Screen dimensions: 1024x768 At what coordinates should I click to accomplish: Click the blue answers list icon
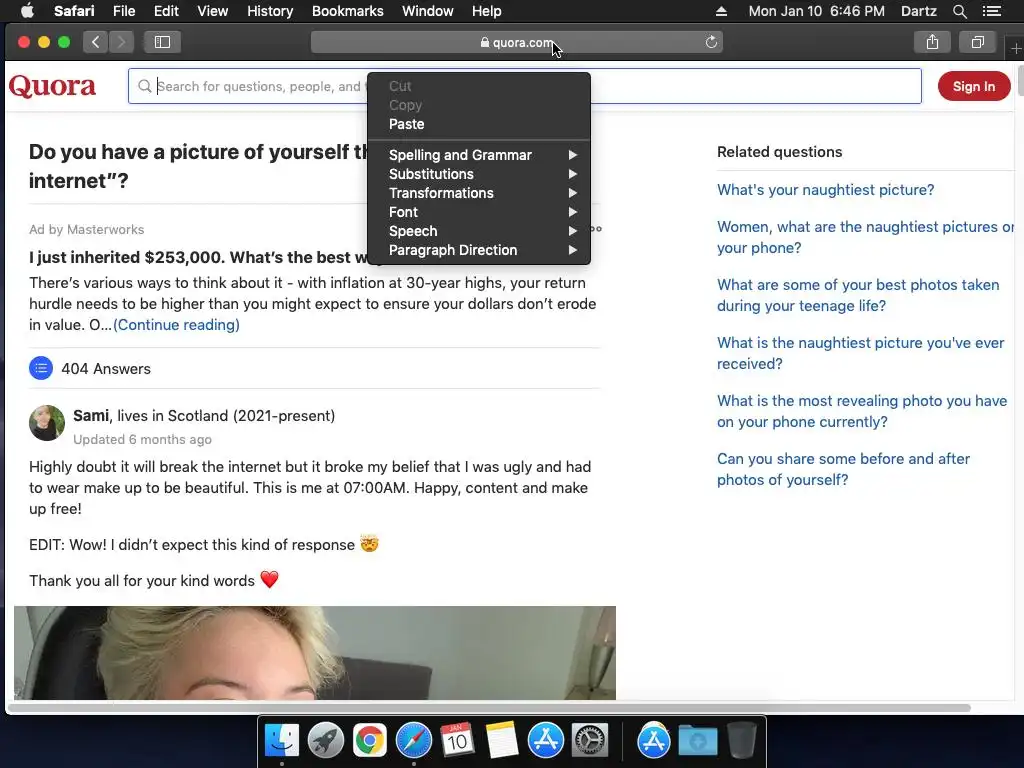pos(40,368)
